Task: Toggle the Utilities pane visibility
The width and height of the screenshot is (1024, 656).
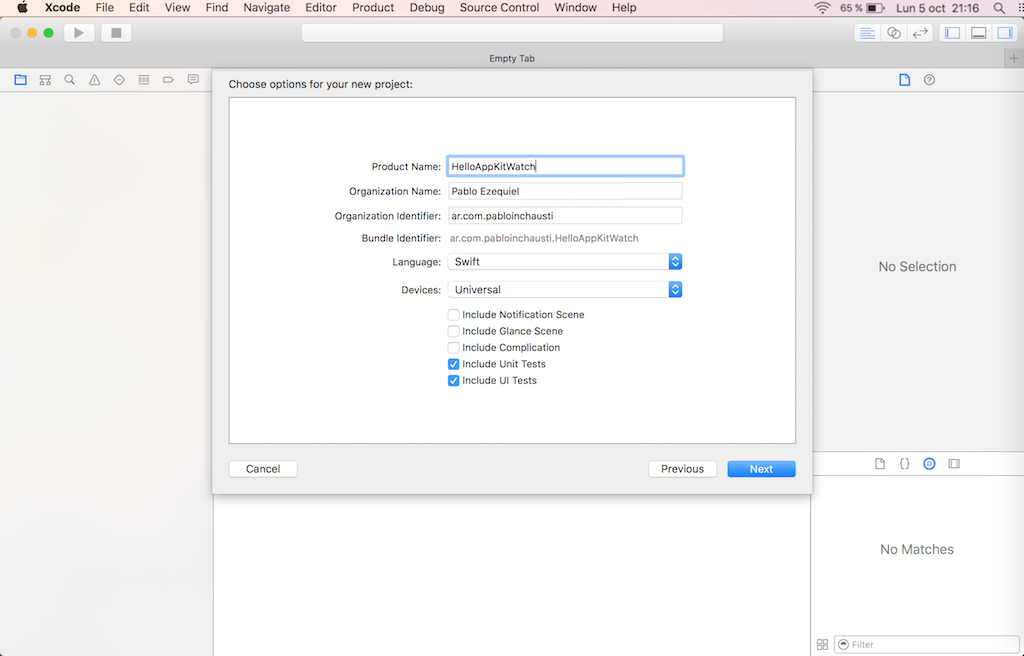Action: 1004,33
